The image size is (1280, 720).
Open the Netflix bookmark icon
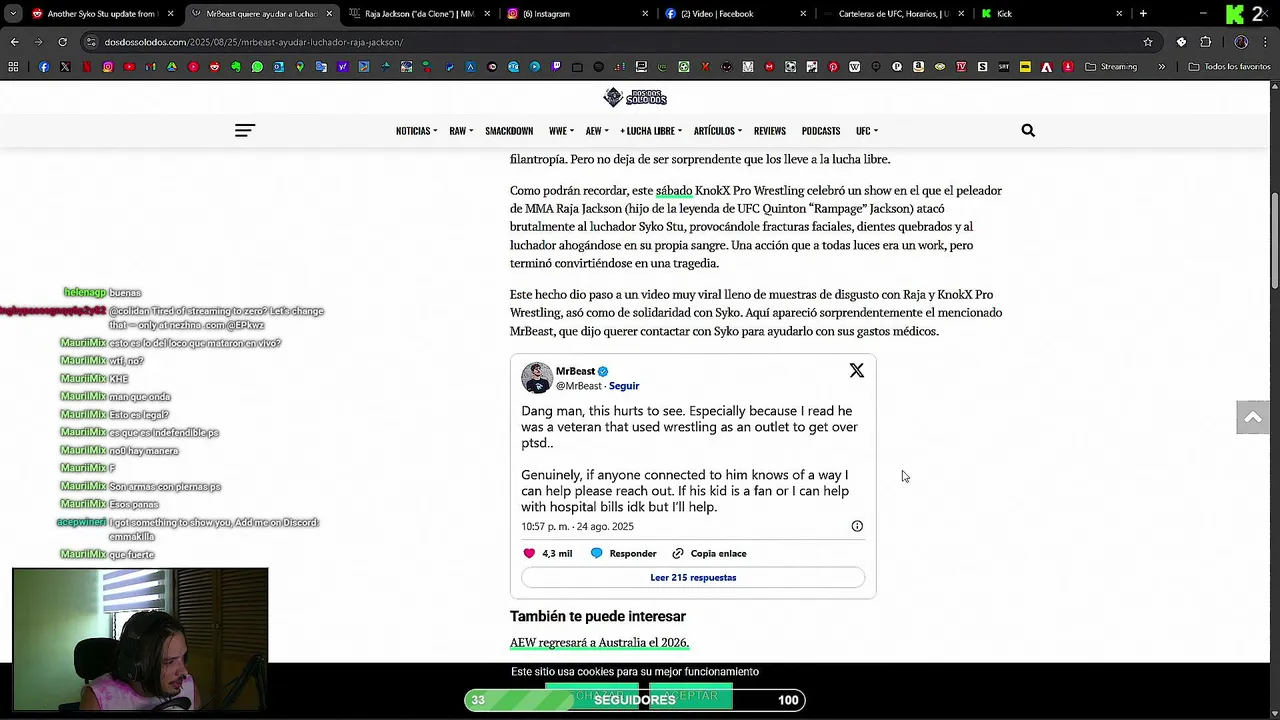pos(86,67)
